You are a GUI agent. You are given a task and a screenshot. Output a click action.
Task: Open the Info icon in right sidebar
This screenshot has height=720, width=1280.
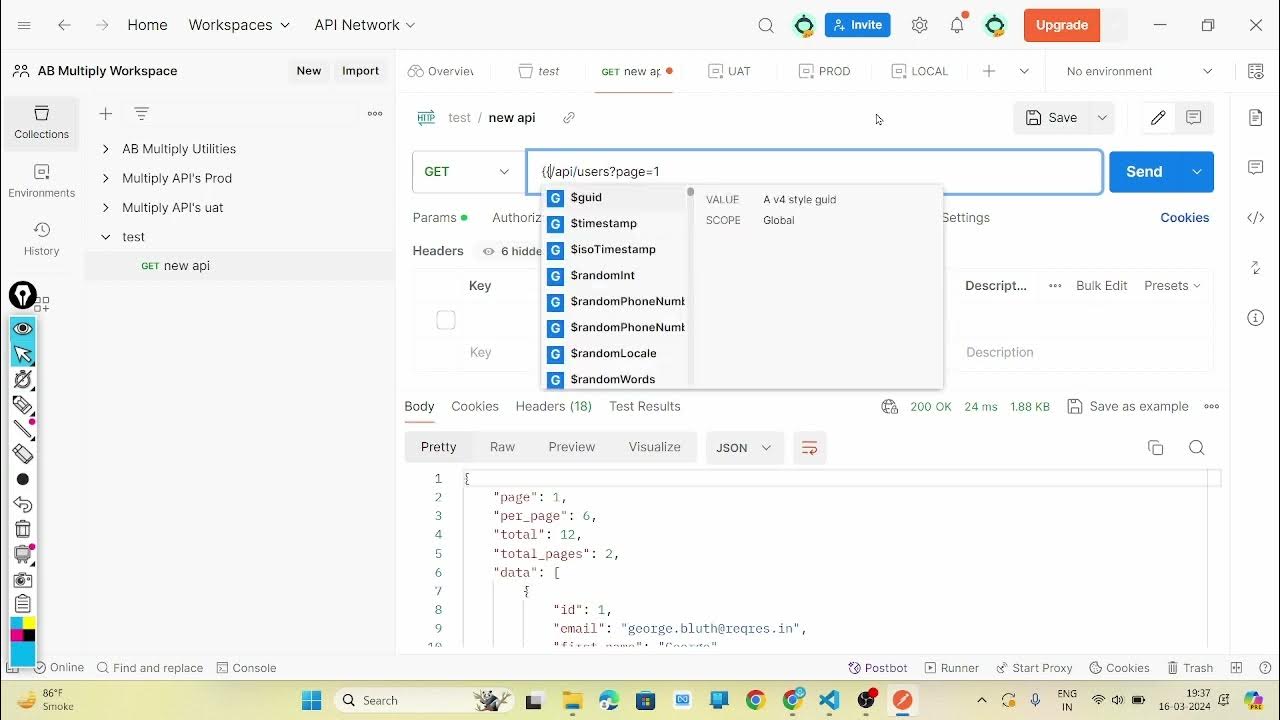click(x=1256, y=318)
